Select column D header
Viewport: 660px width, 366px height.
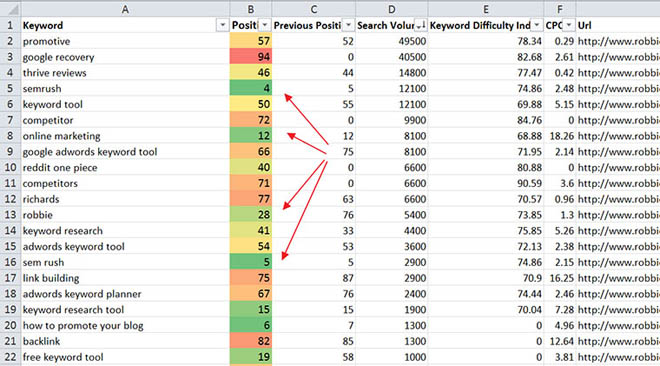pos(391,9)
